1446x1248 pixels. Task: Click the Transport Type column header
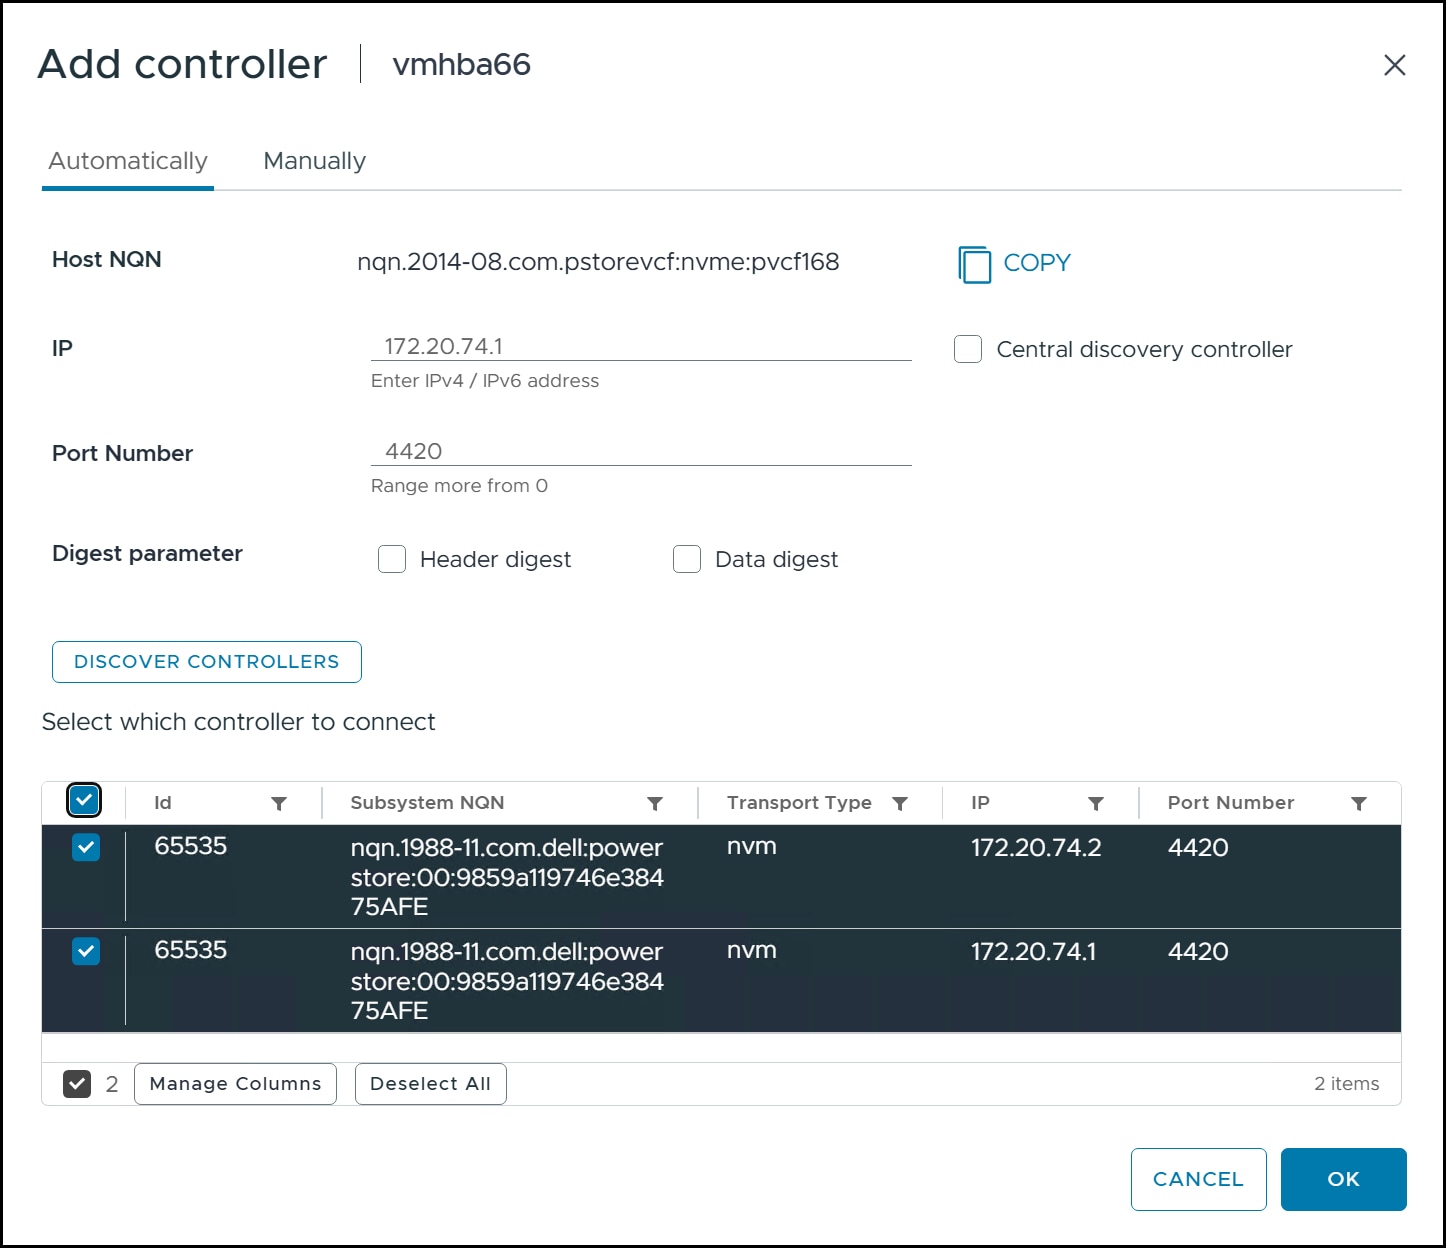click(799, 803)
